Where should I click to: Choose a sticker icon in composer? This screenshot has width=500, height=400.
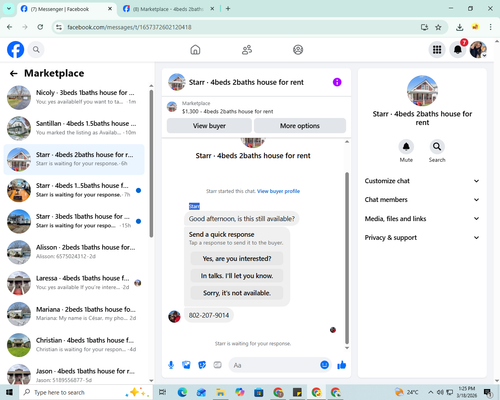202,365
